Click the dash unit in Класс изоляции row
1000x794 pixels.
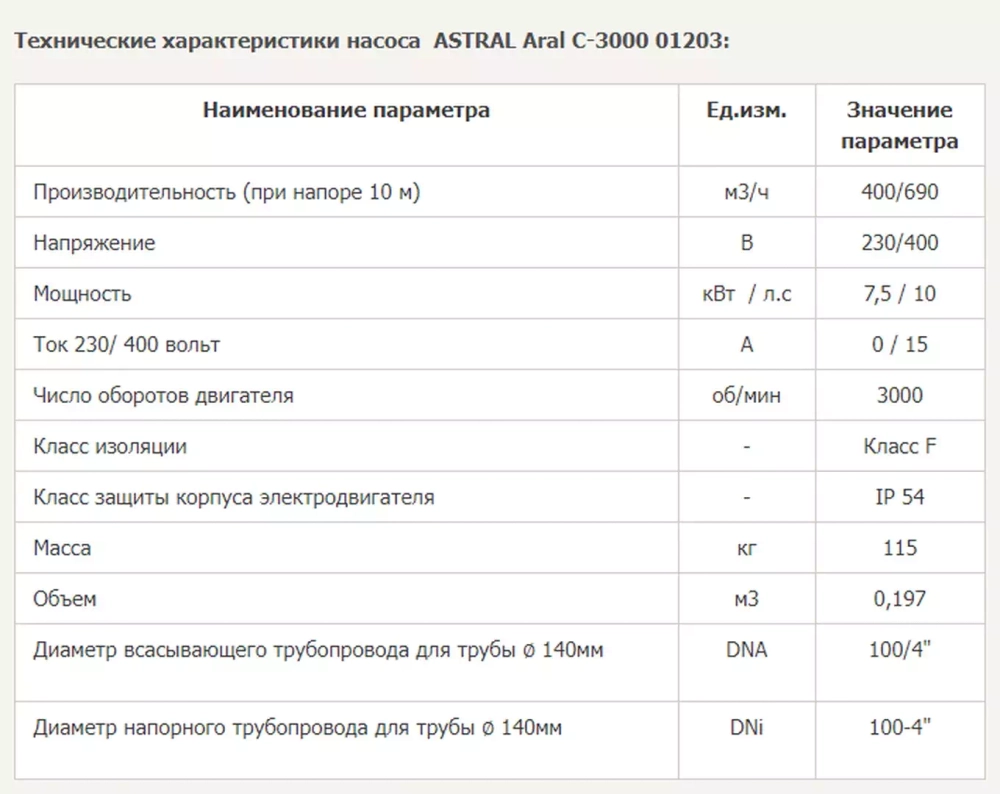pyautogui.click(x=746, y=447)
